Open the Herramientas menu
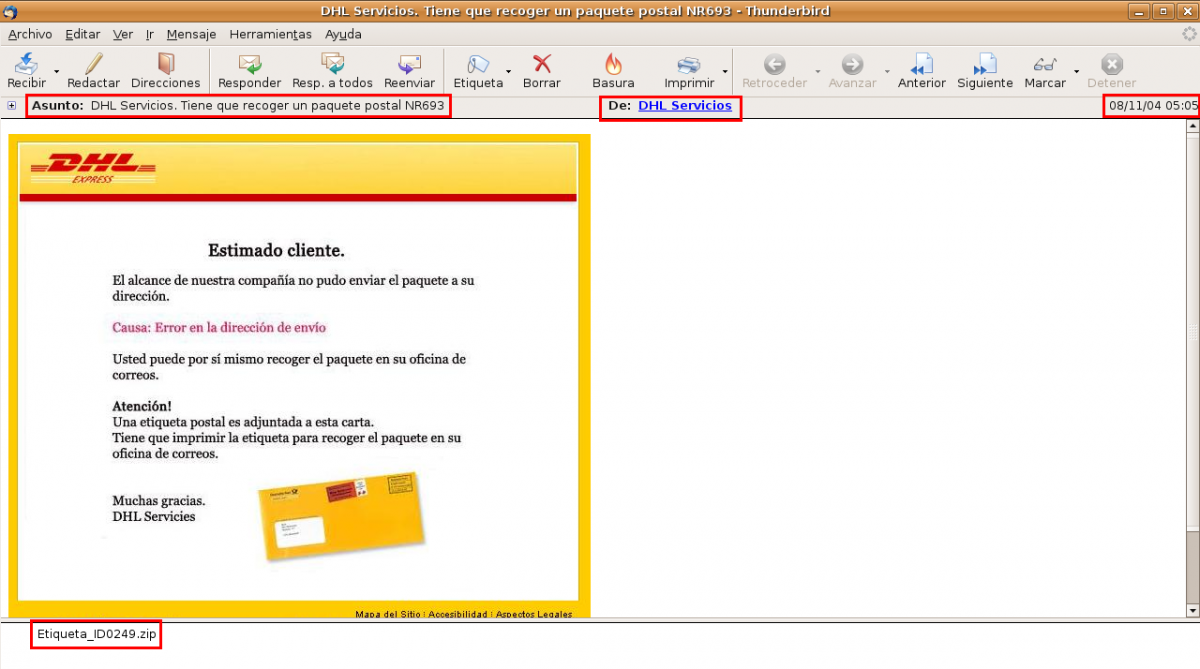This screenshot has height=669, width=1200. point(270,34)
